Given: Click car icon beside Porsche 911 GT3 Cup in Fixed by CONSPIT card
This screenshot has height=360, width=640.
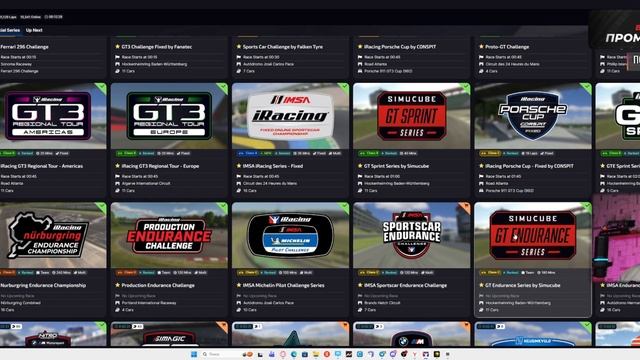Looking at the screenshot, I should click(481, 191).
